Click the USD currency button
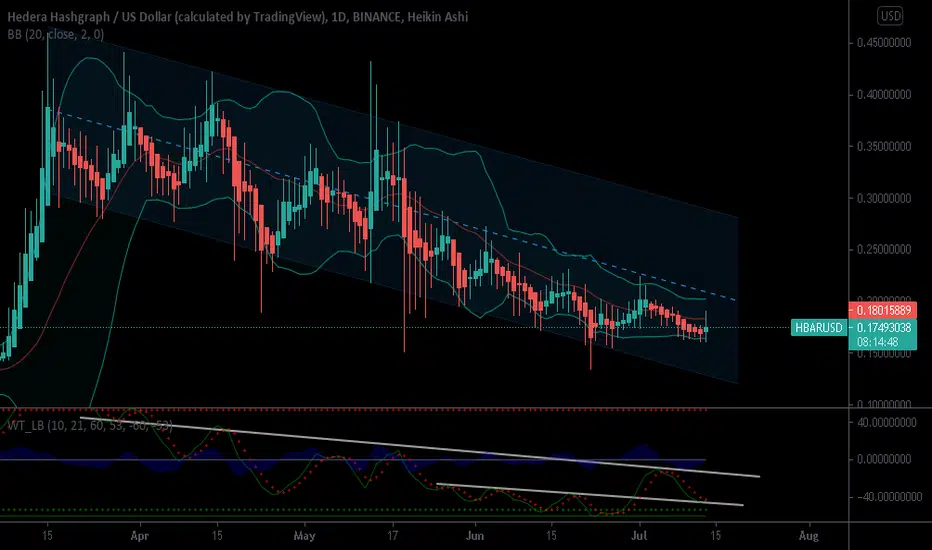The width and height of the screenshot is (932, 550). [x=890, y=16]
